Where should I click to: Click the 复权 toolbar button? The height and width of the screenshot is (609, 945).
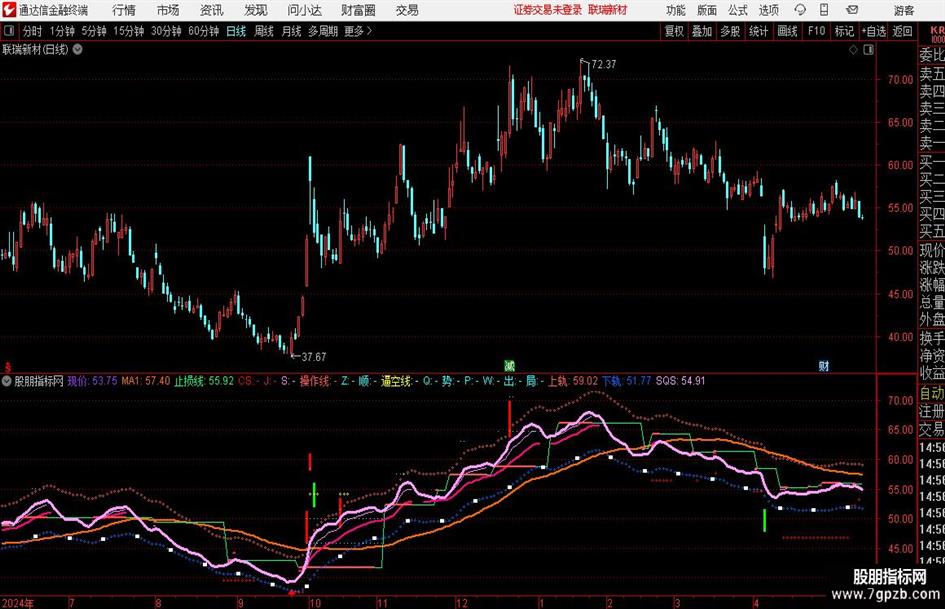click(x=674, y=31)
